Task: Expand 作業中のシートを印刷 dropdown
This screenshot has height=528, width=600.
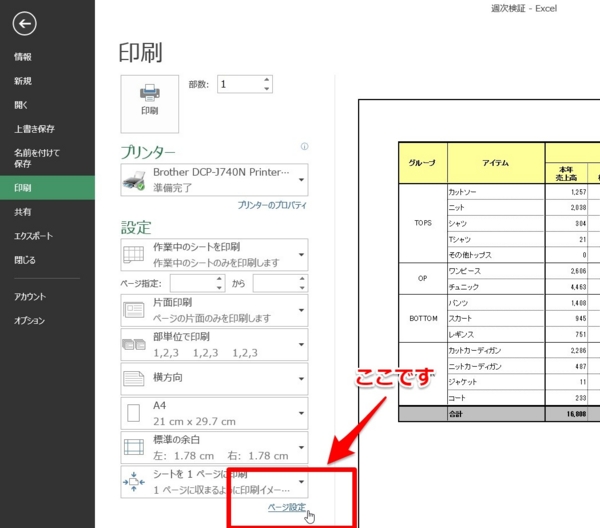Action: tap(214, 255)
